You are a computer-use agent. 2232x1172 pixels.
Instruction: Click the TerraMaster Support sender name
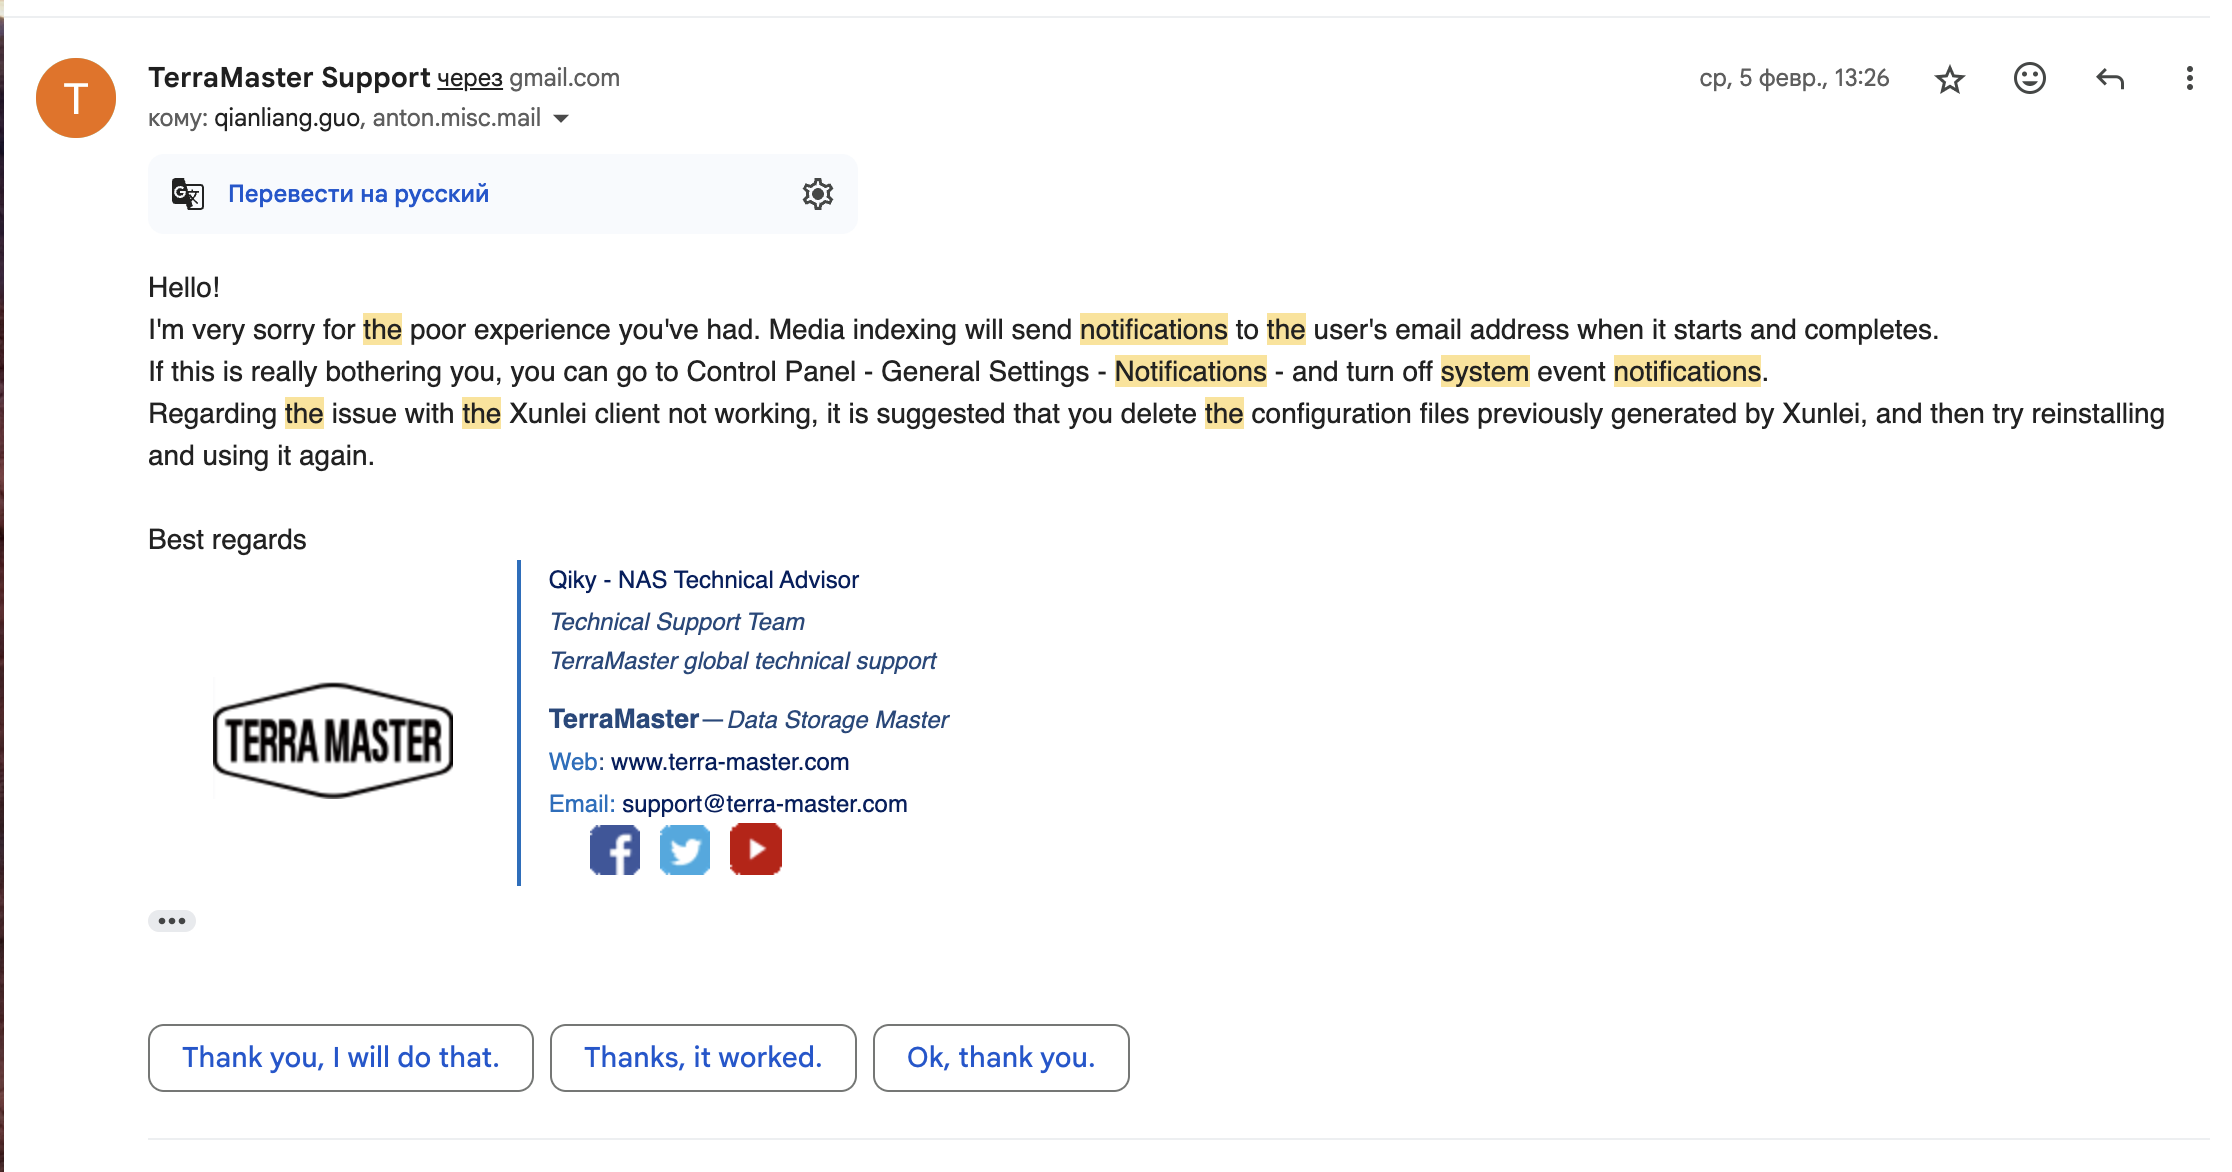pyautogui.click(x=289, y=77)
